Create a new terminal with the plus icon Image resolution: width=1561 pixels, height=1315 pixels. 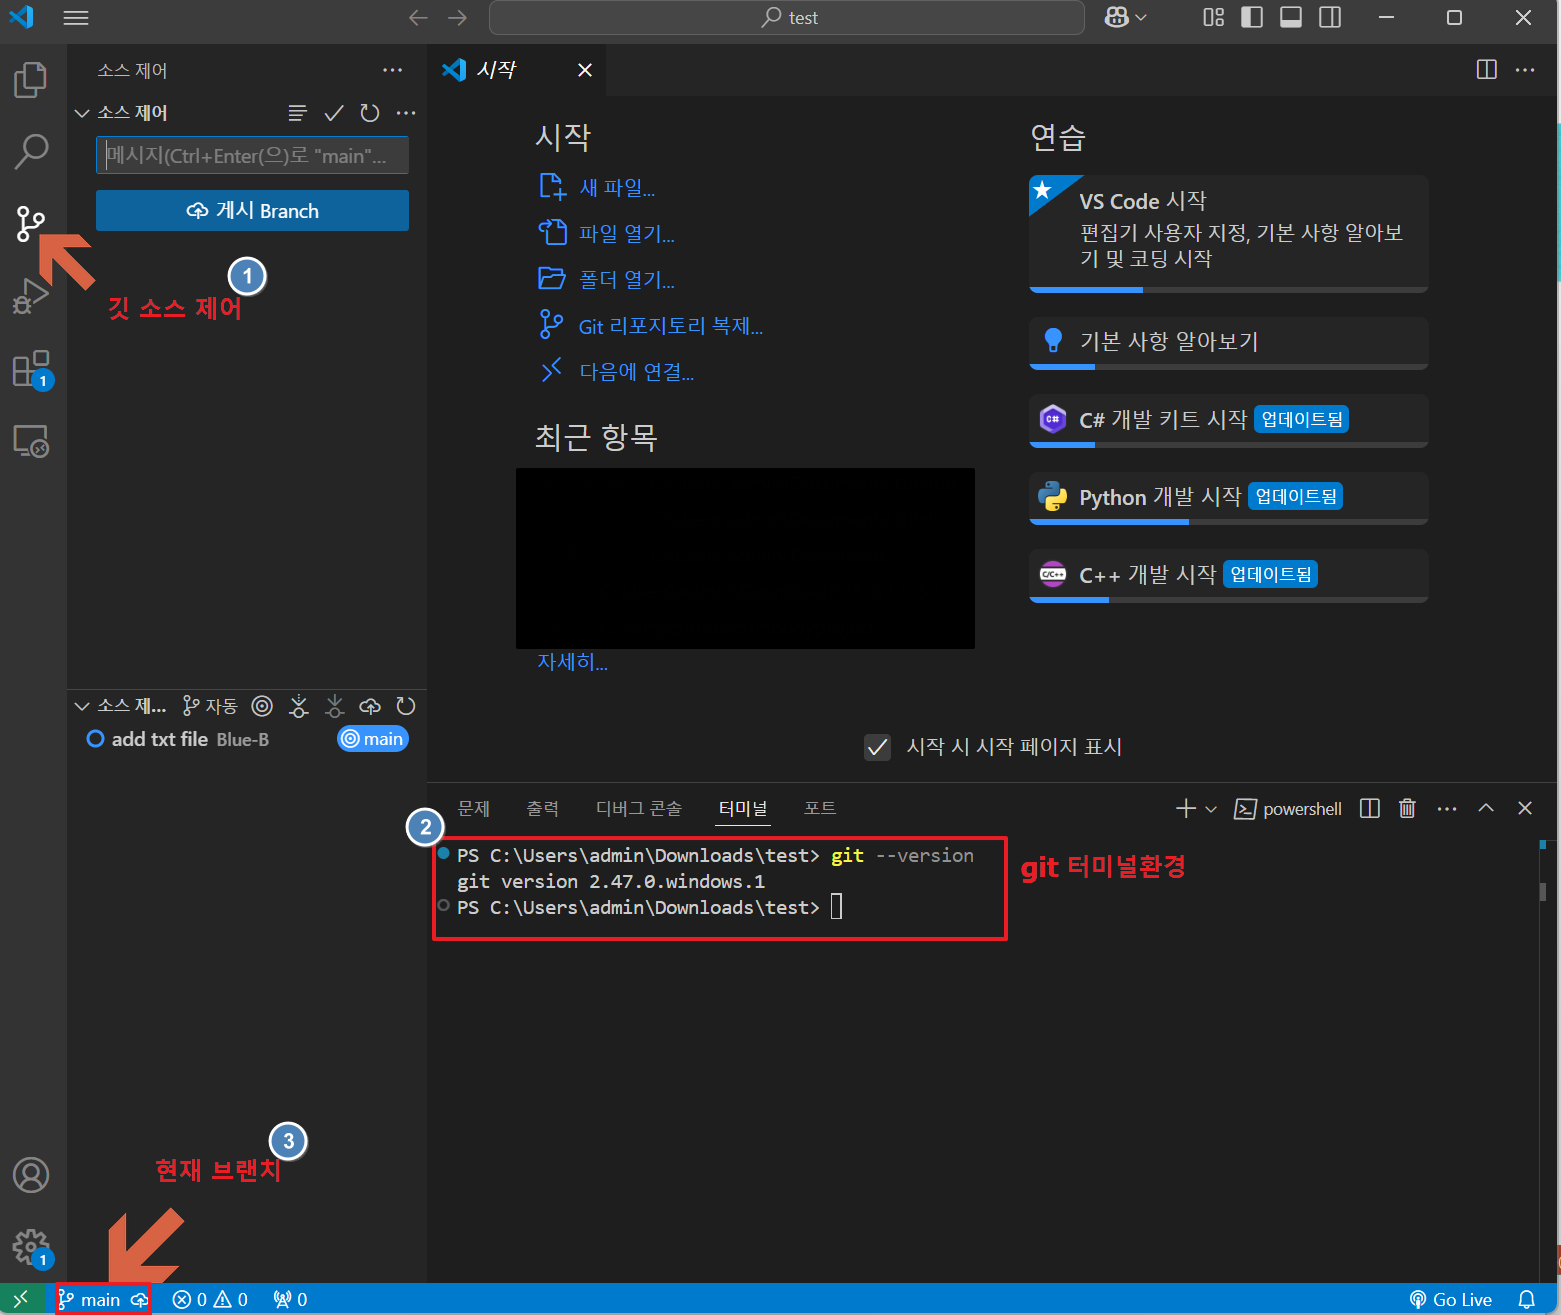coord(1186,808)
